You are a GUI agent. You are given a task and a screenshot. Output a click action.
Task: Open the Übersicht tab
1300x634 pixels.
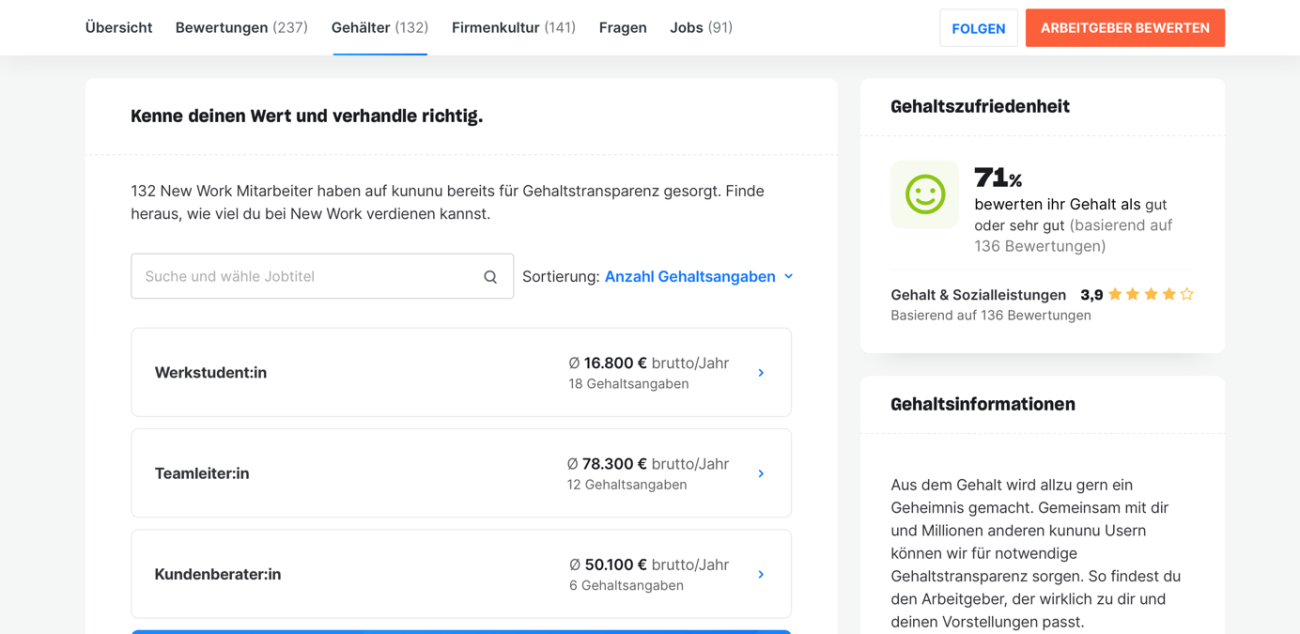119,28
